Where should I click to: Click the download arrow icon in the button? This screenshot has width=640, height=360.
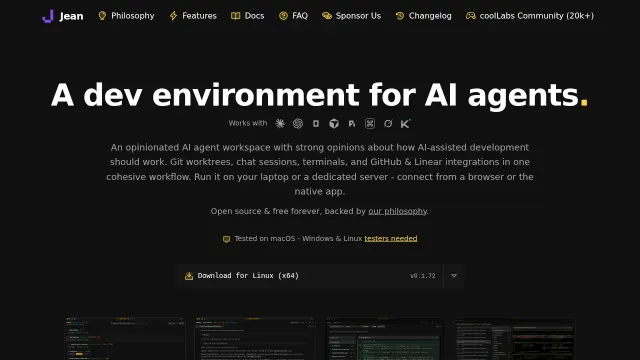click(189, 276)
